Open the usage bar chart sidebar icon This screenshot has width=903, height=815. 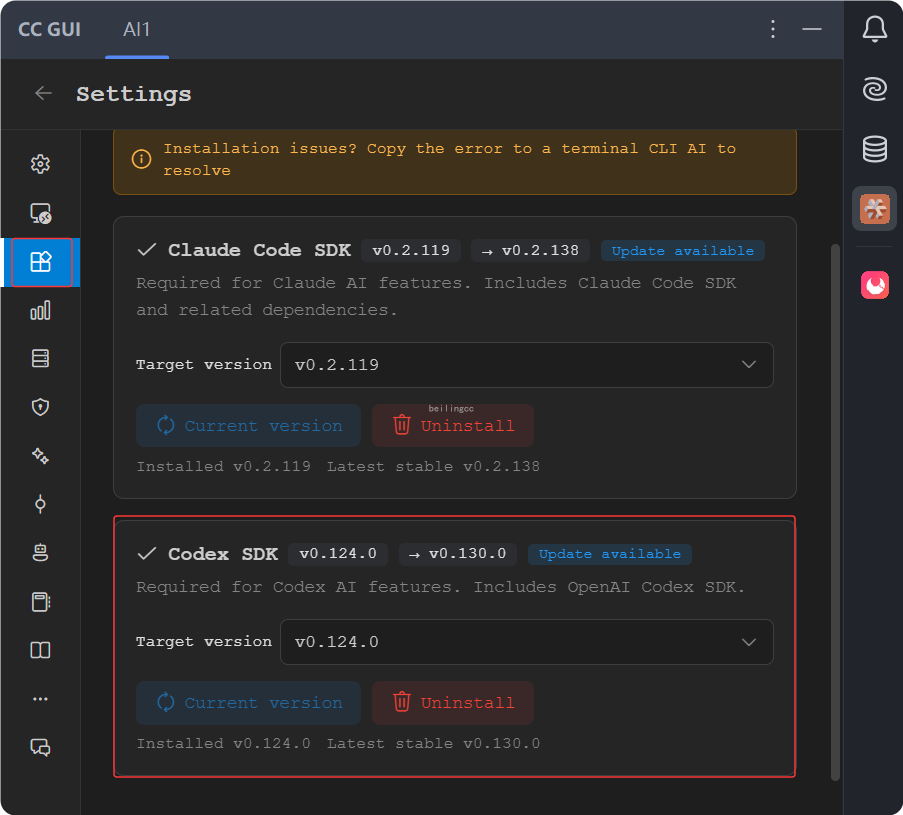pos(40,310)
